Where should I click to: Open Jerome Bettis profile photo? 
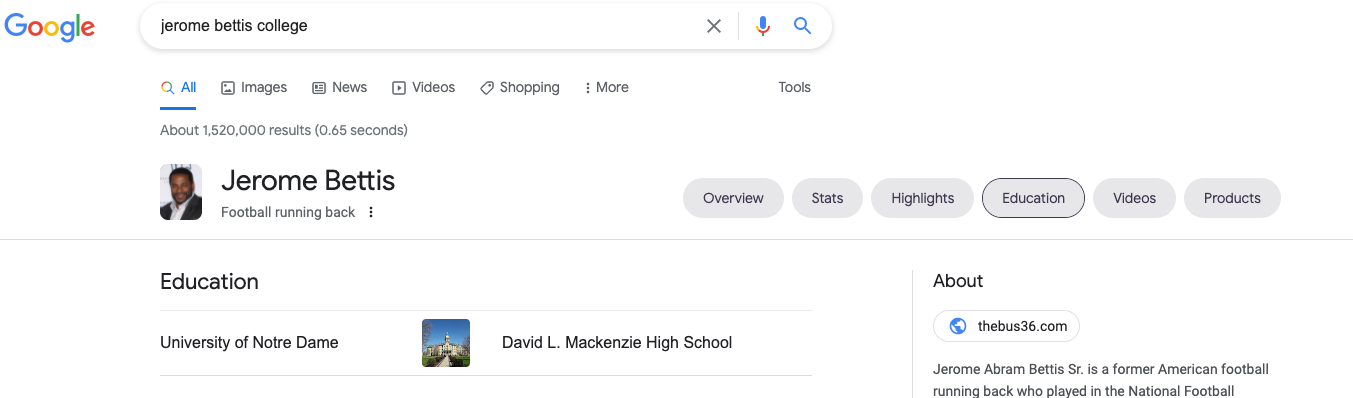pos(181,192)
